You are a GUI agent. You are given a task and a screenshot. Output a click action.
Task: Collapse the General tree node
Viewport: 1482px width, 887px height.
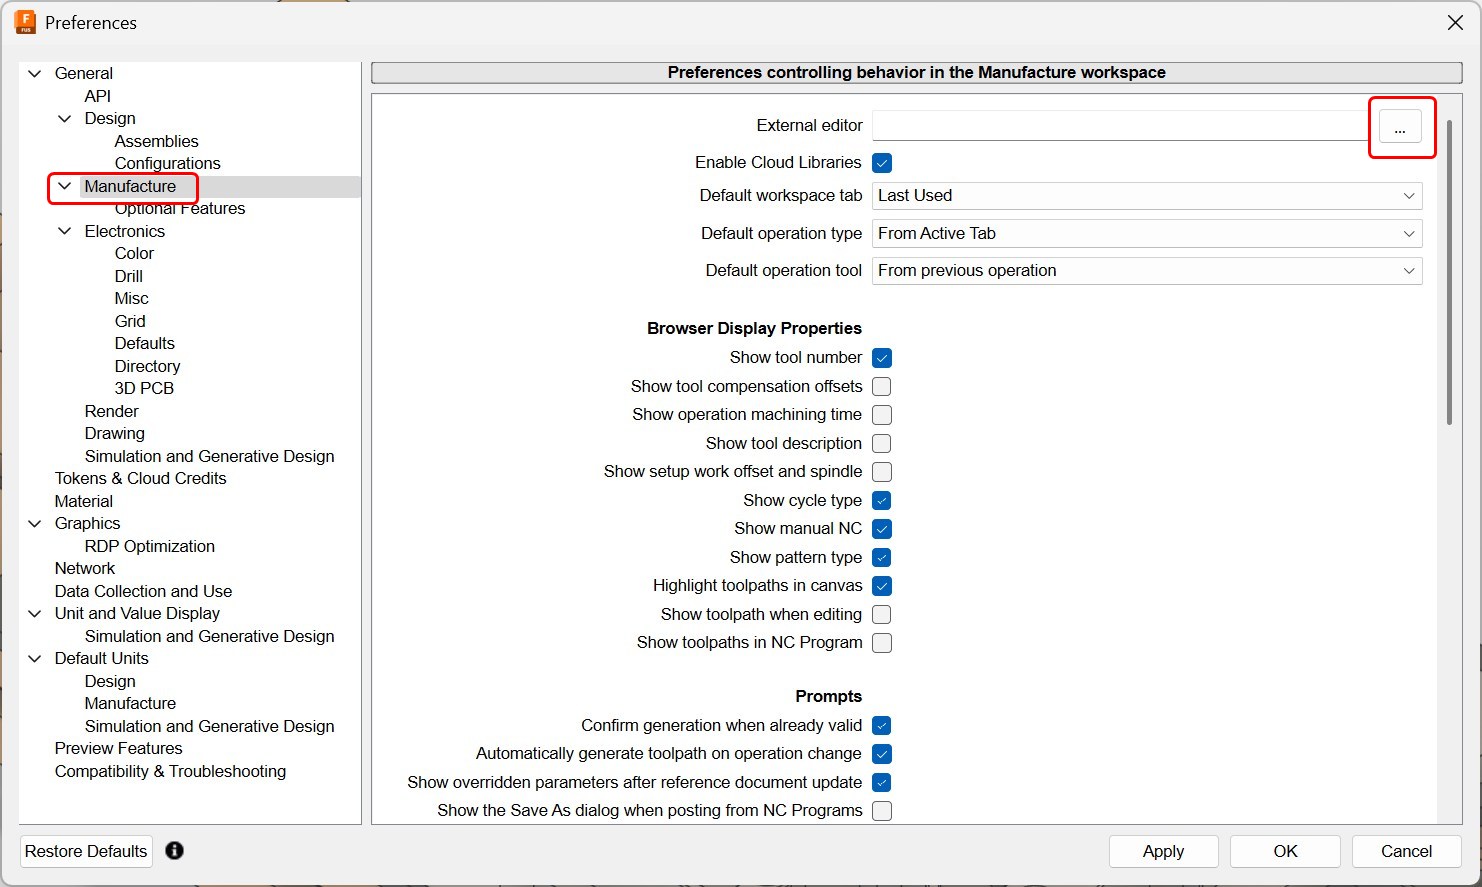click(x=34, y=73)
